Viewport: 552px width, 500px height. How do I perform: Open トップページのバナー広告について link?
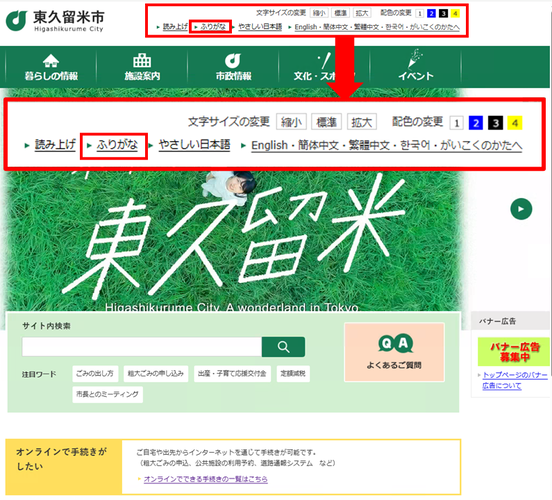(x=515, y=380)
